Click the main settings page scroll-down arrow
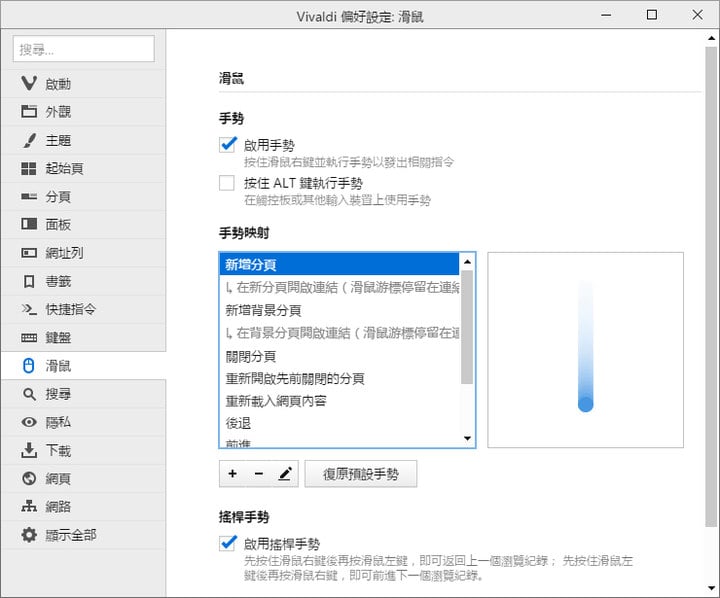Image resolution: width=720 pixels, height=598 pixels. (x=711, y=588)
